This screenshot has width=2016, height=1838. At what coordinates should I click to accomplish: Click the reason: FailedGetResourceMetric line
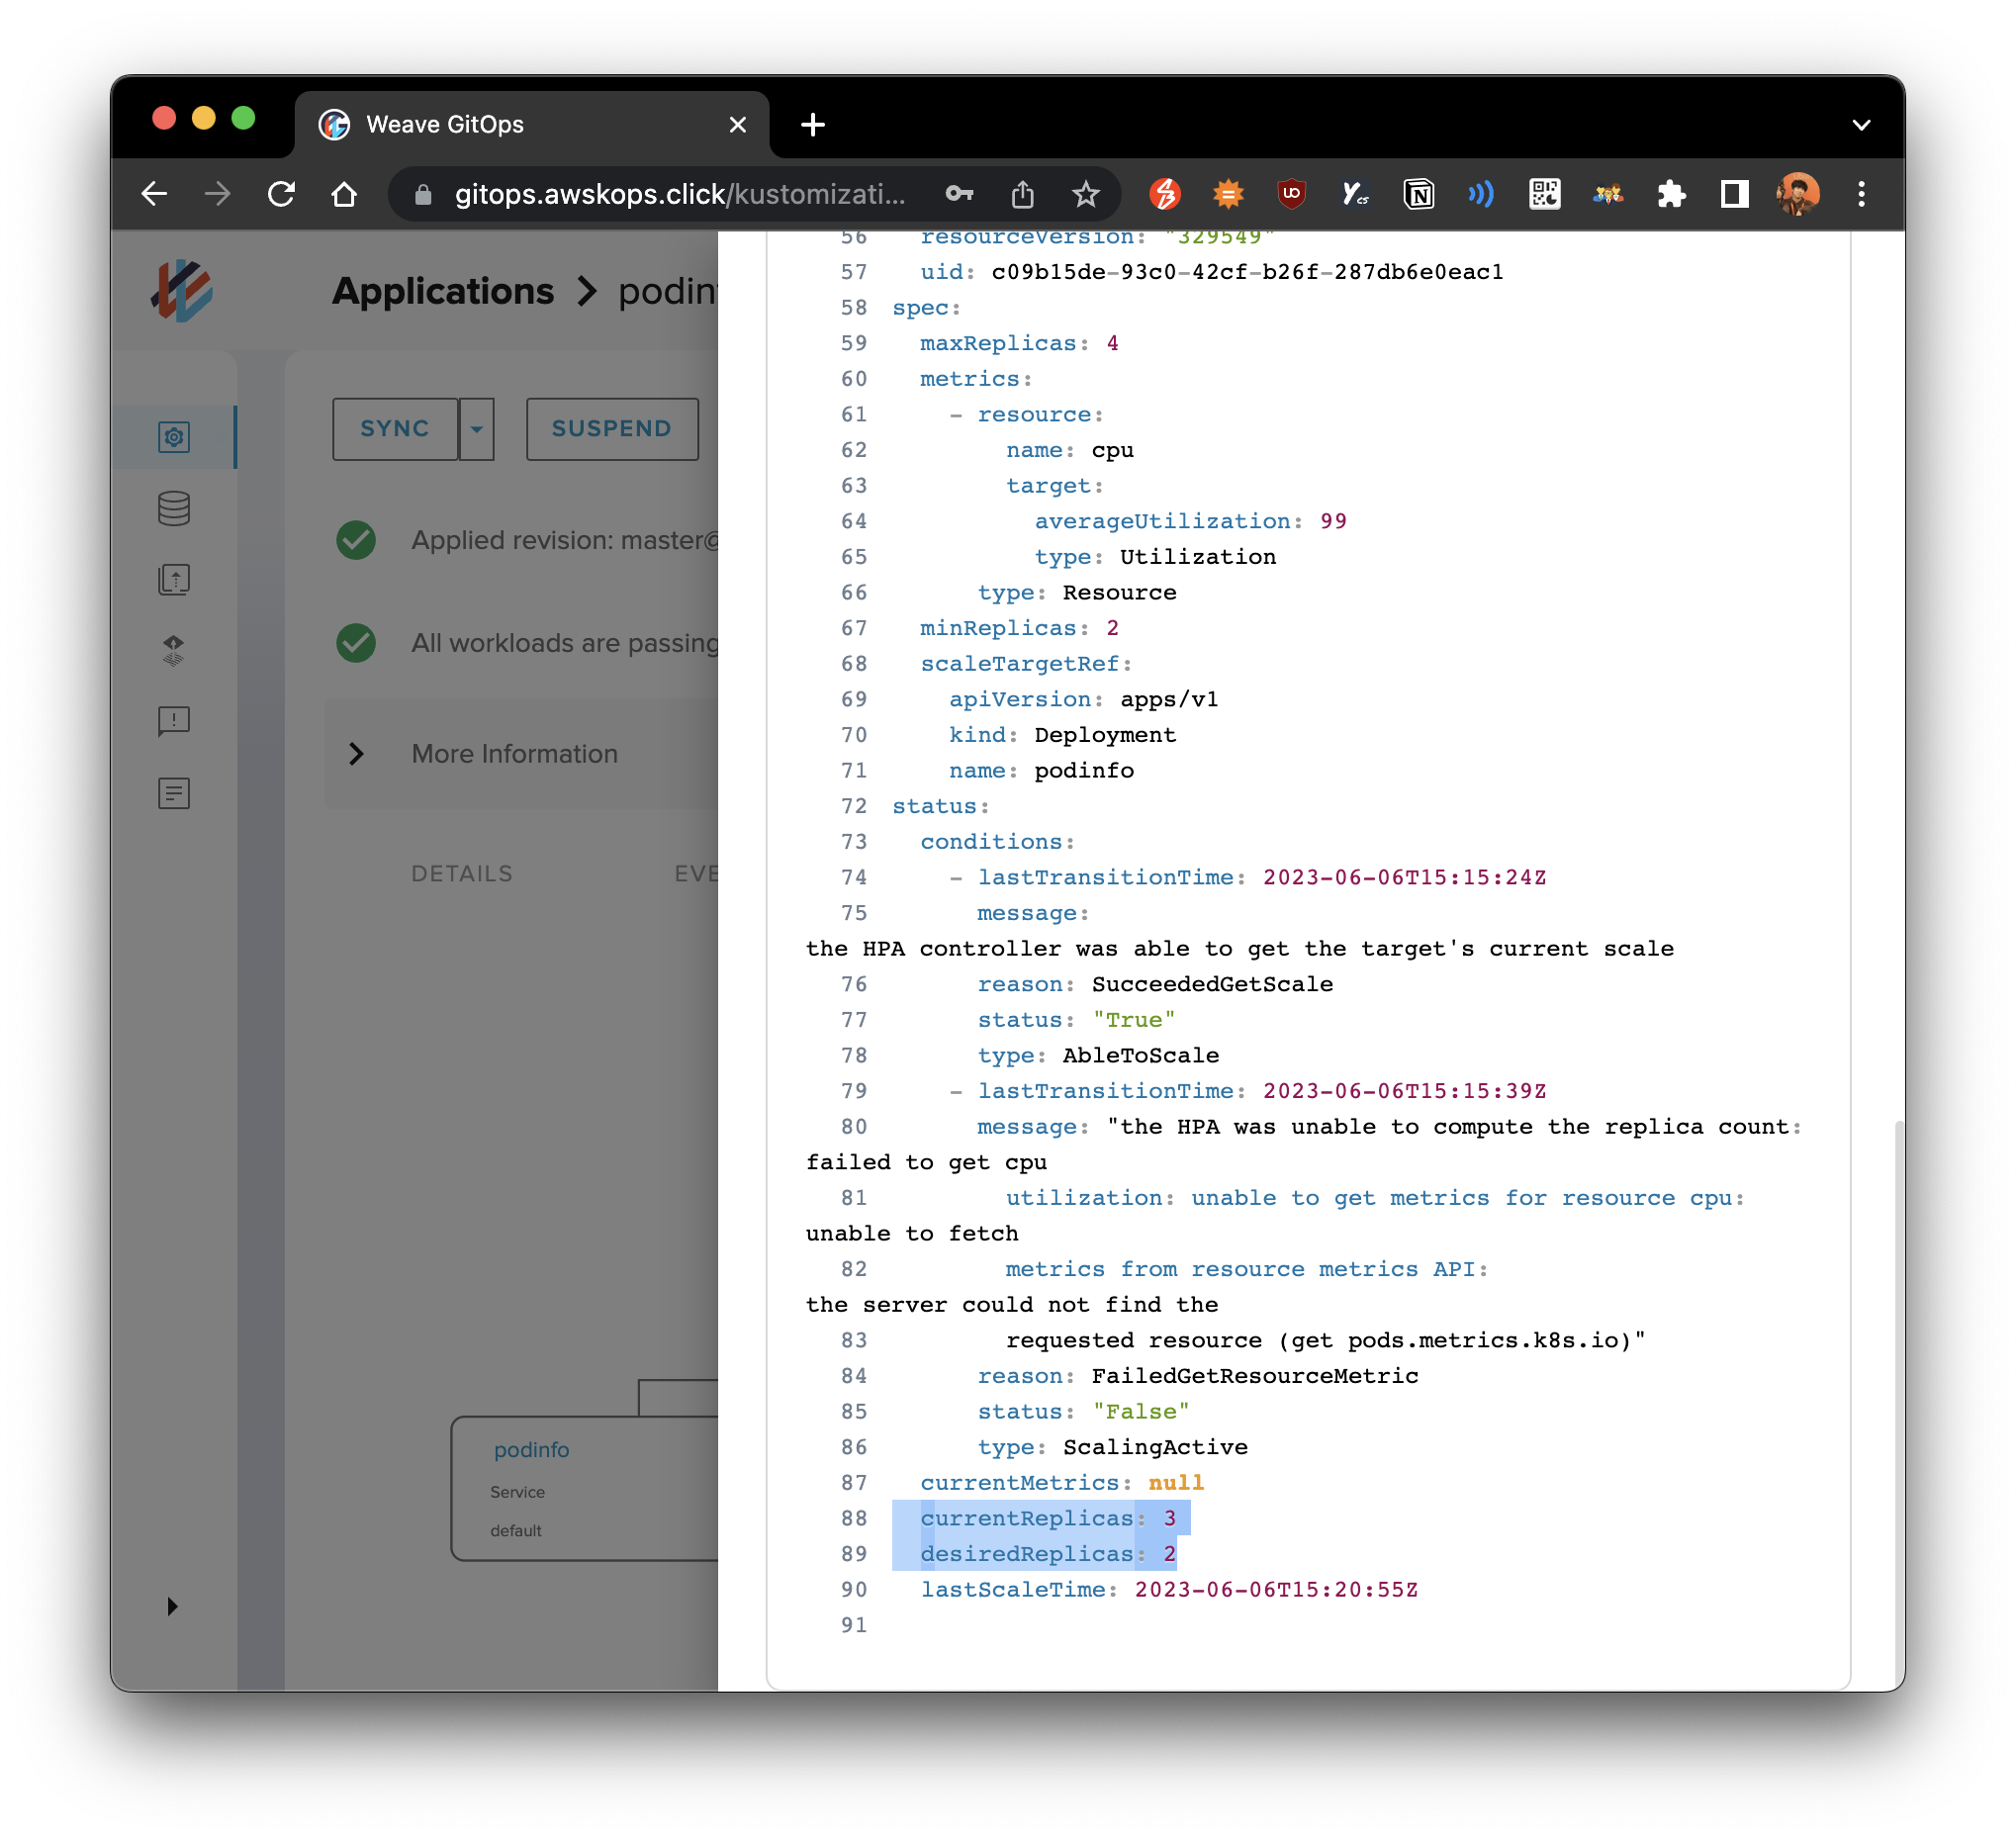coord(1198,1376)
